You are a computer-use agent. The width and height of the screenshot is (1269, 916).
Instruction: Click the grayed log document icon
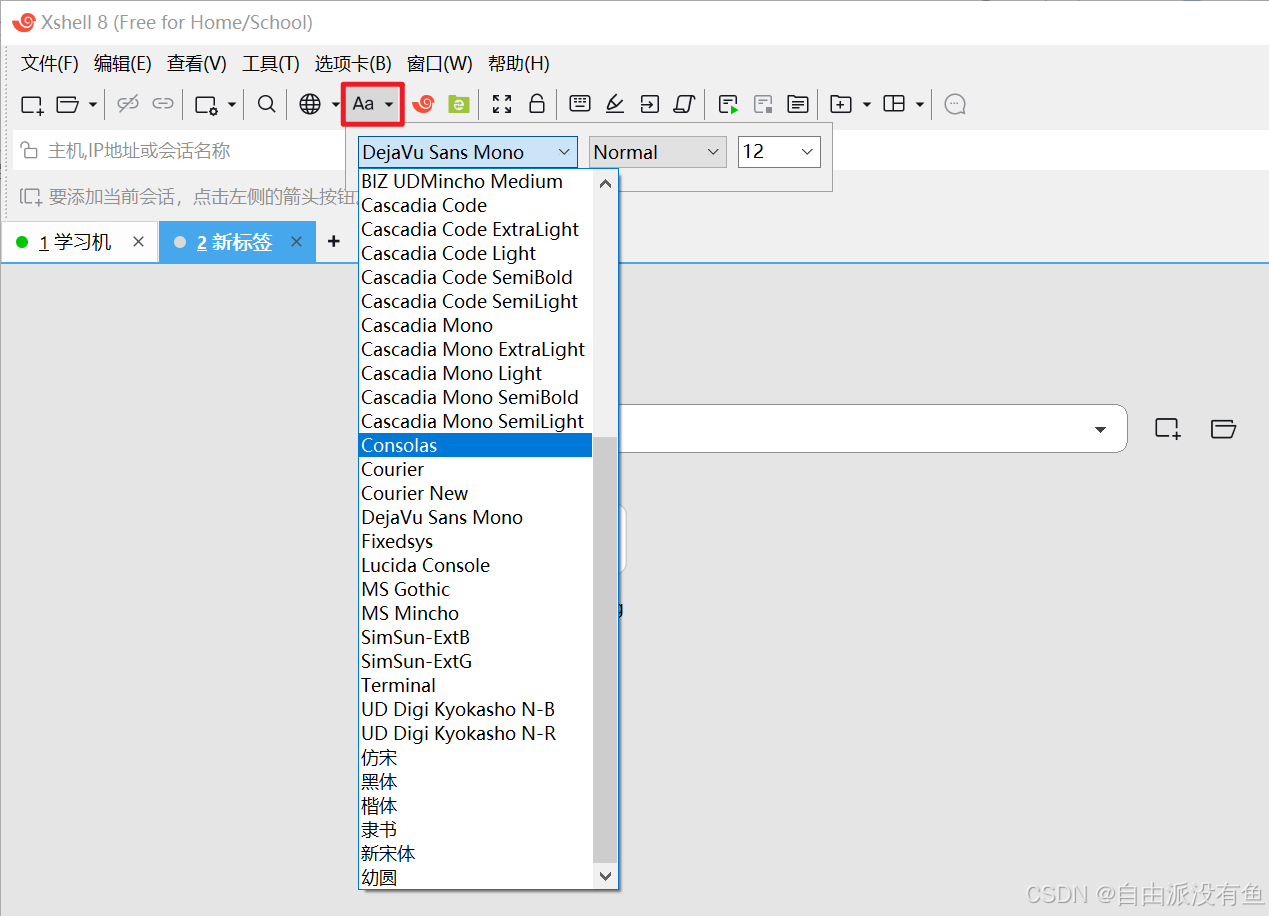tap(763, 104)
